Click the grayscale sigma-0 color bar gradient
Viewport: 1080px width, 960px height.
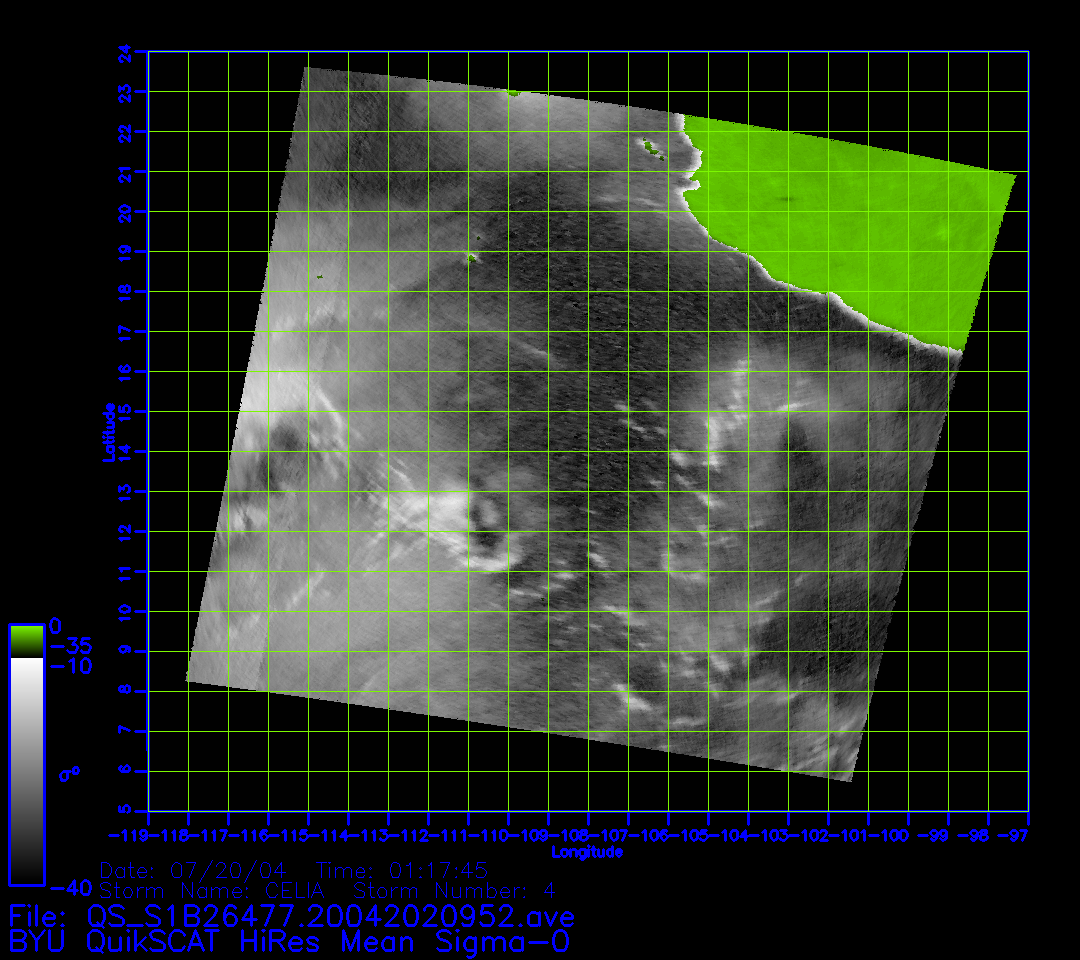pyautogui.click(x=26, y=770)
